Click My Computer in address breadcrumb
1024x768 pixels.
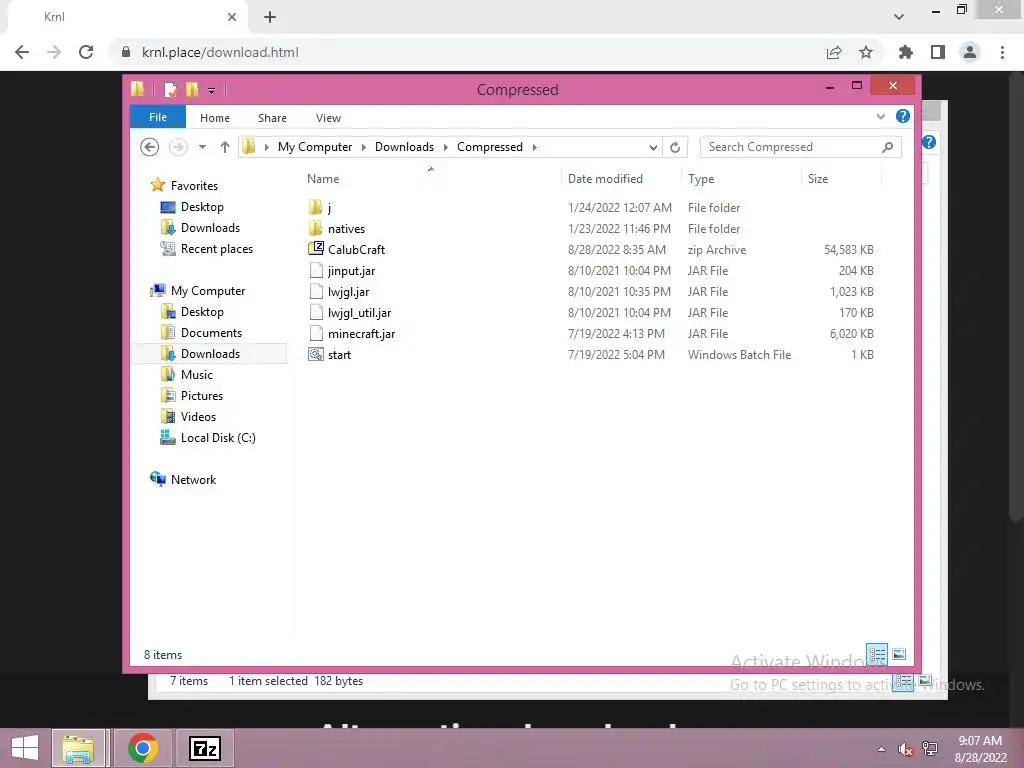coord(315,147)
